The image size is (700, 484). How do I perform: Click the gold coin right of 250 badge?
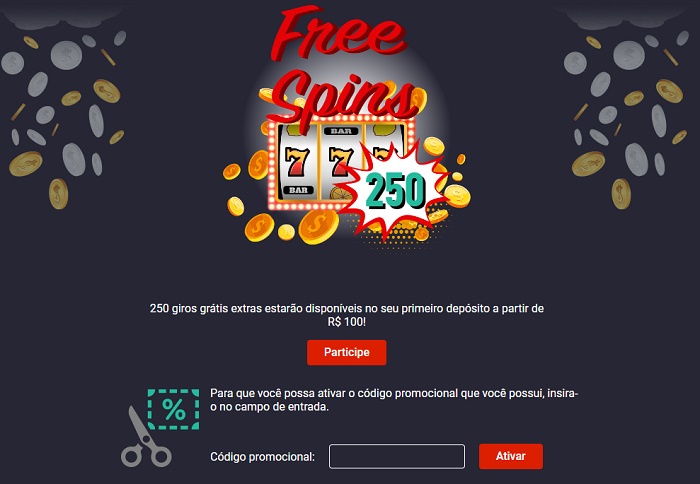click(x=458, y=196)
